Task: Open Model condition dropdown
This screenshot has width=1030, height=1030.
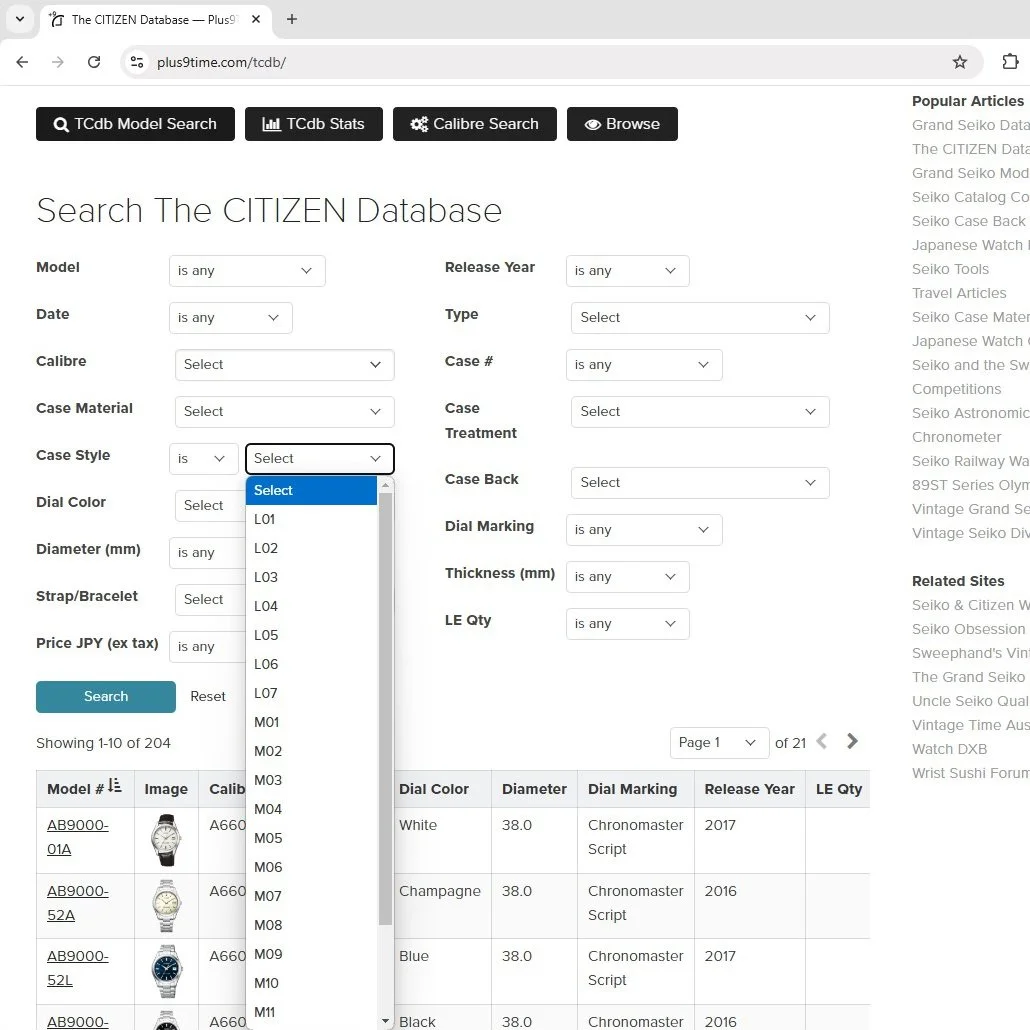Action: click(247, 271)
